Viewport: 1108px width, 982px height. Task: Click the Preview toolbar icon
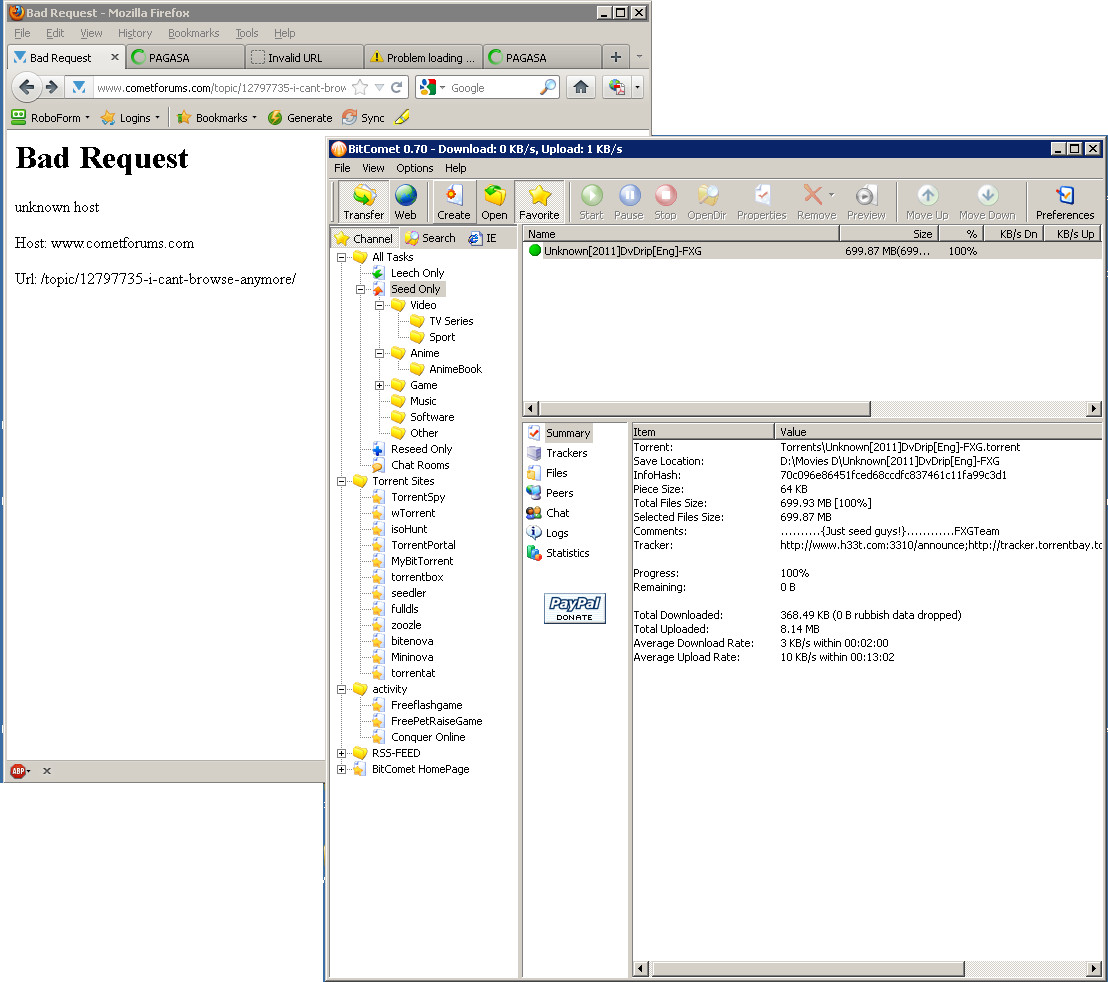866,201
